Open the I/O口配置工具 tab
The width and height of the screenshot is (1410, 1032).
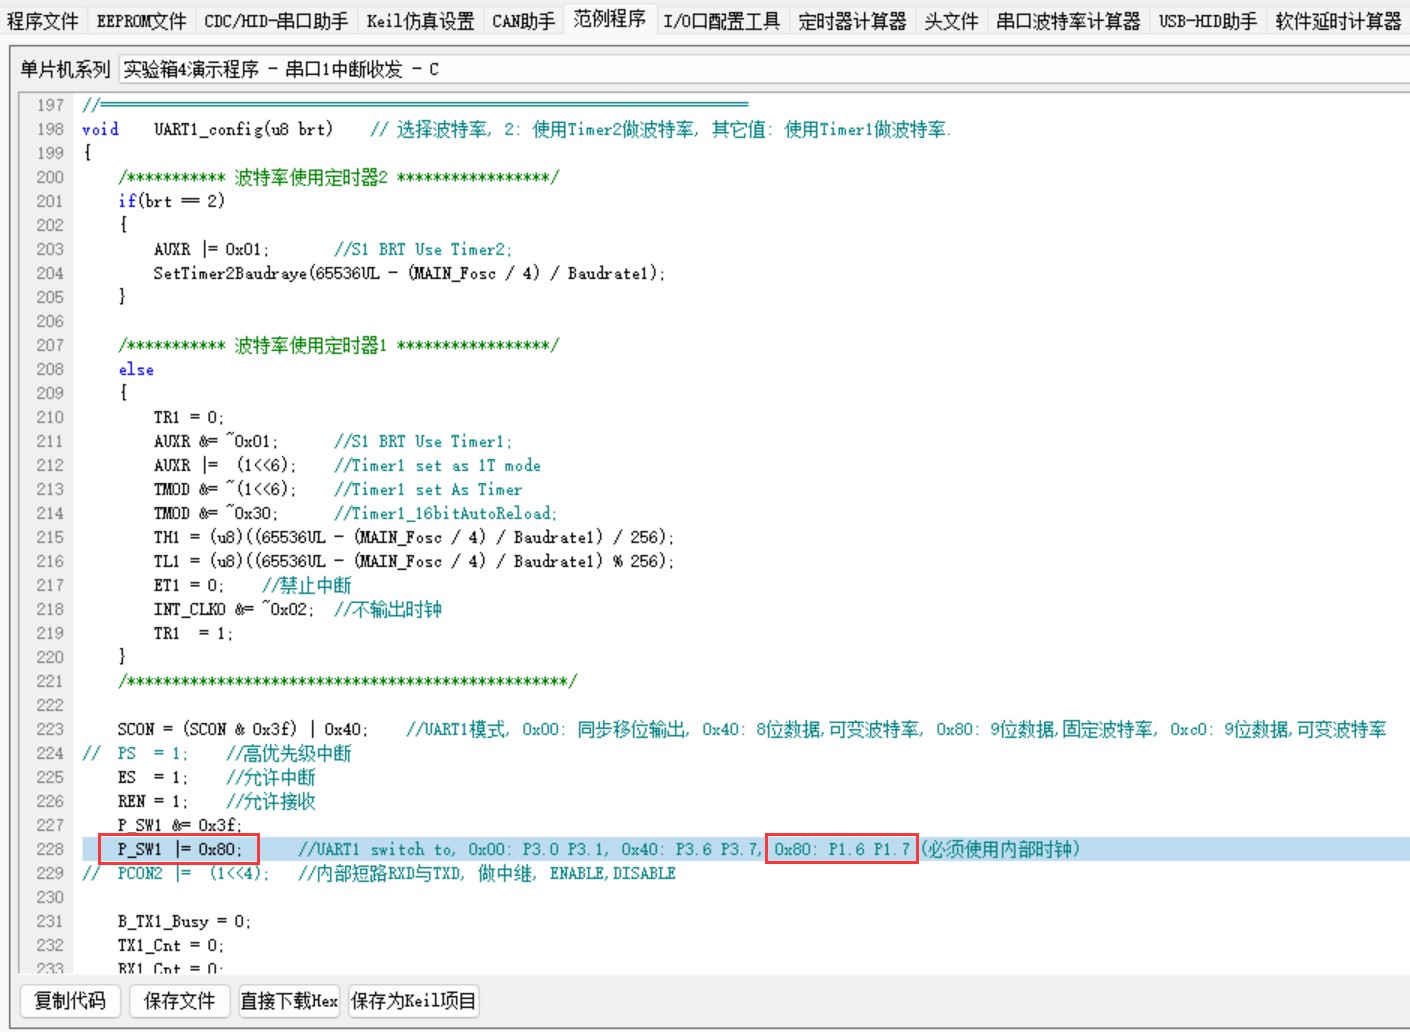722,21
